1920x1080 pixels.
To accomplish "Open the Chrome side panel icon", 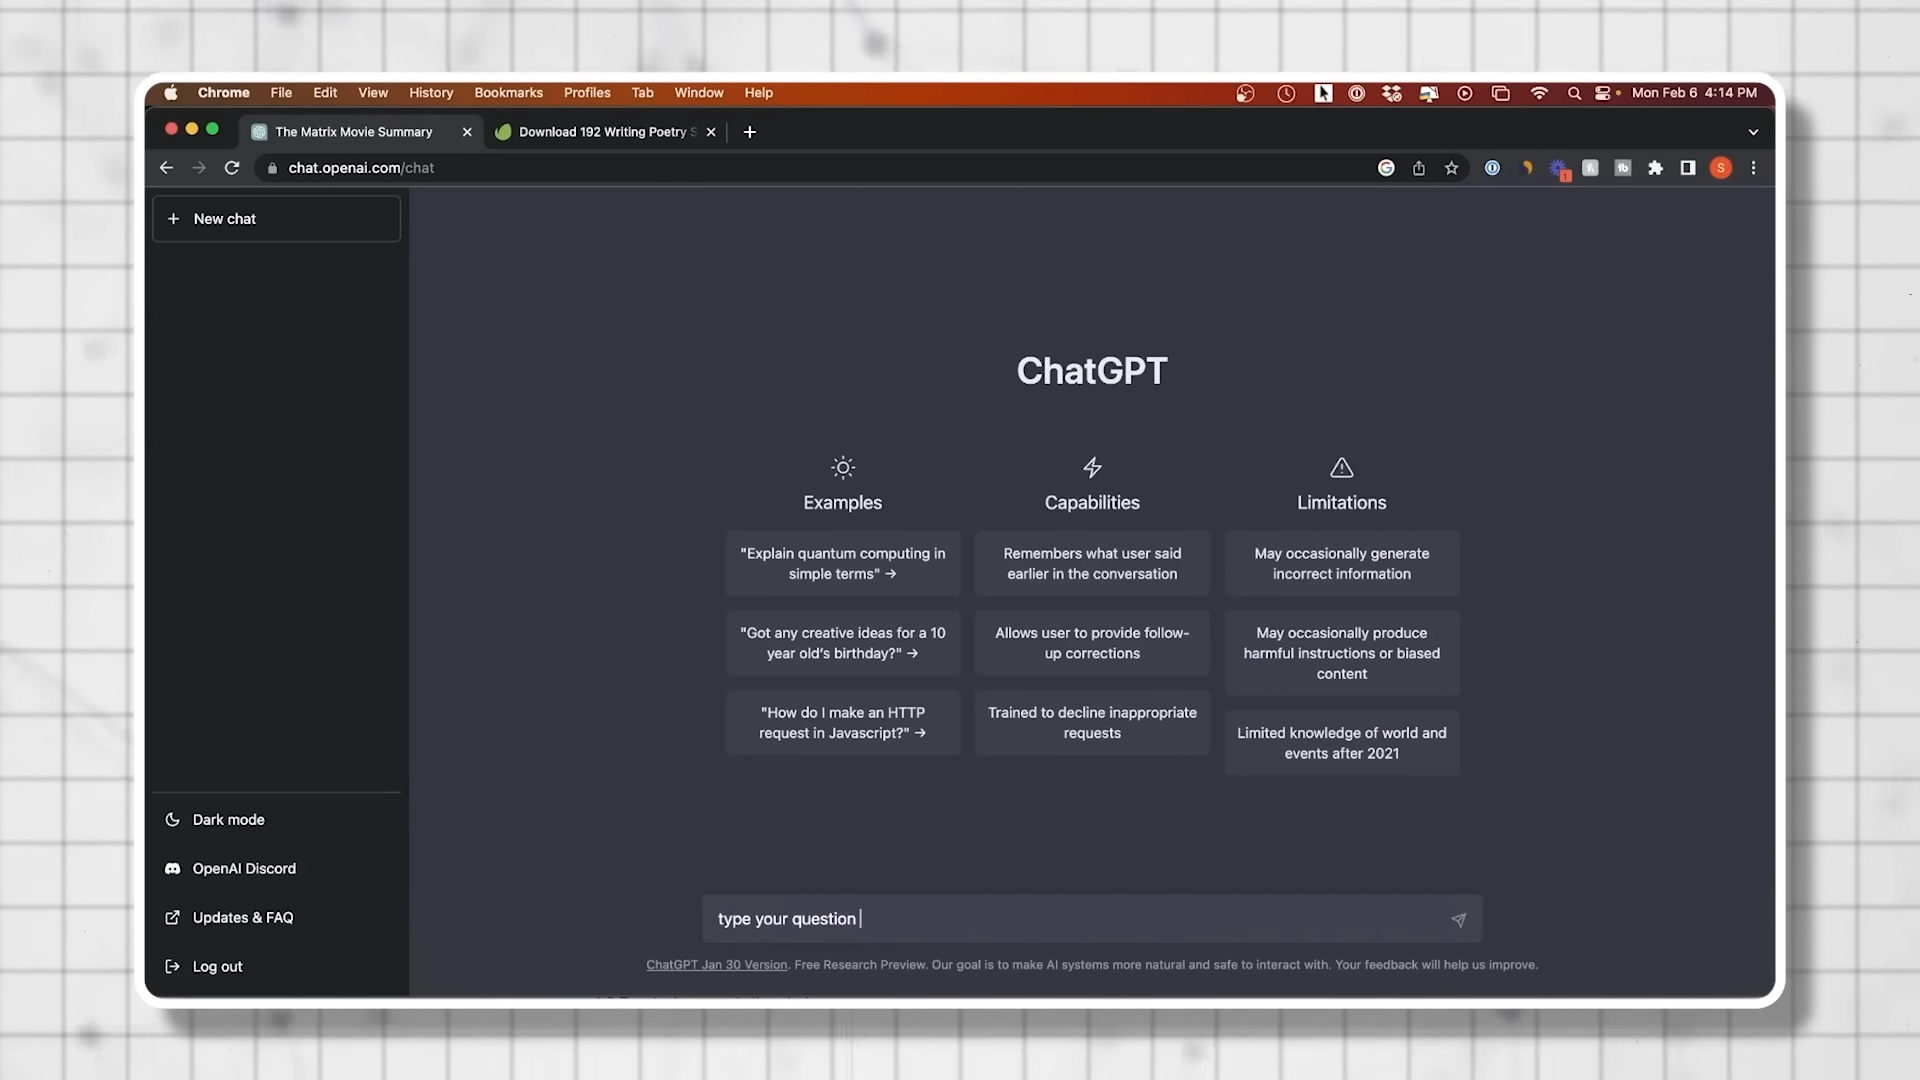I will pos(1688,168).
